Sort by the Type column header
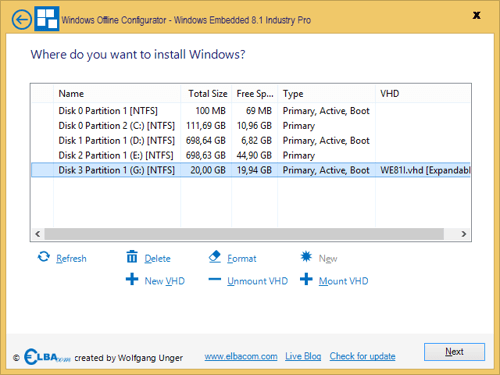Image resolution: width=500 pixels, height=375 pixels. coord(327,94)
